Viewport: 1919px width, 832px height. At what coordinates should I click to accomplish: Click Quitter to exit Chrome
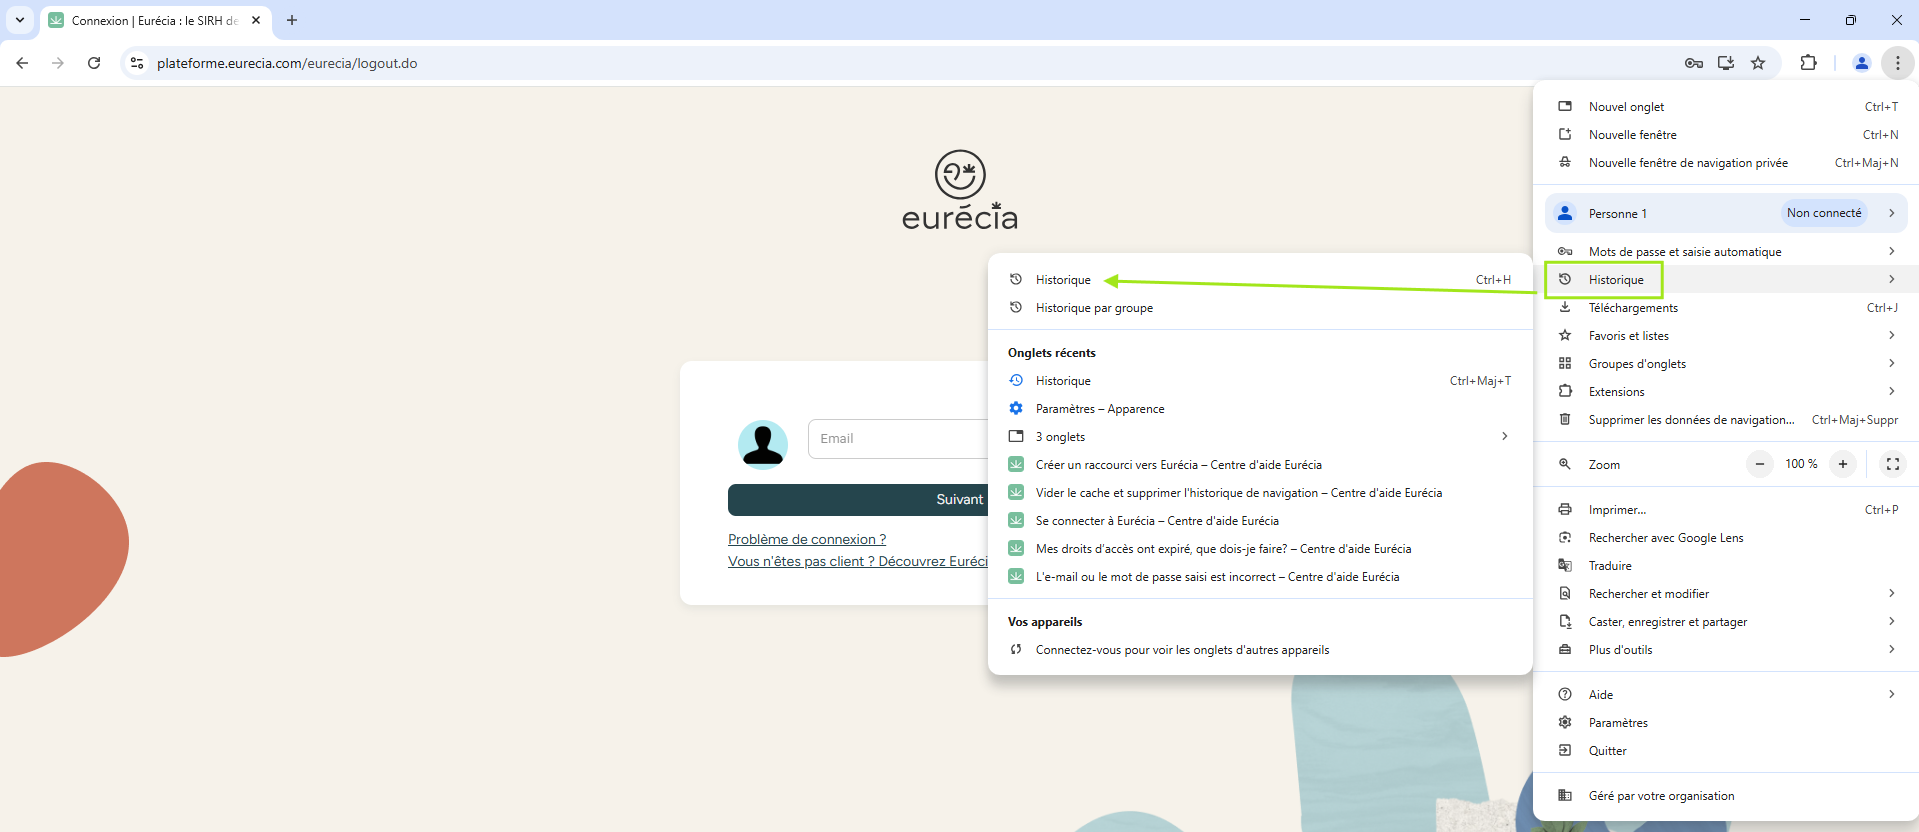coord(1726,751)
